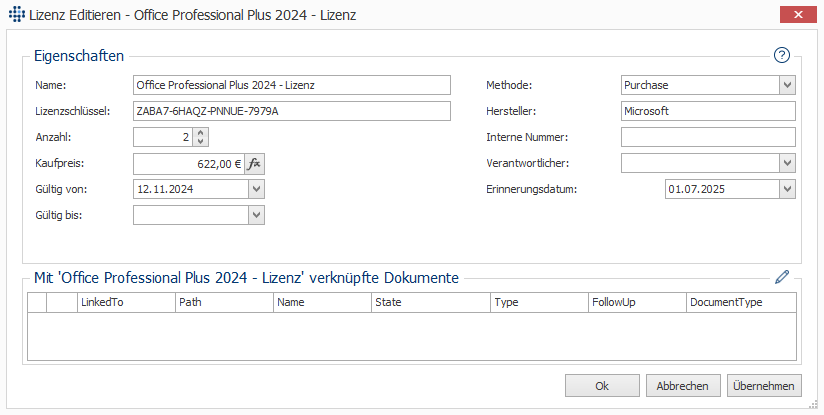Close the Lizenz Editieren dialog
The width and height of the screenshot is (824, 415).
798,15
